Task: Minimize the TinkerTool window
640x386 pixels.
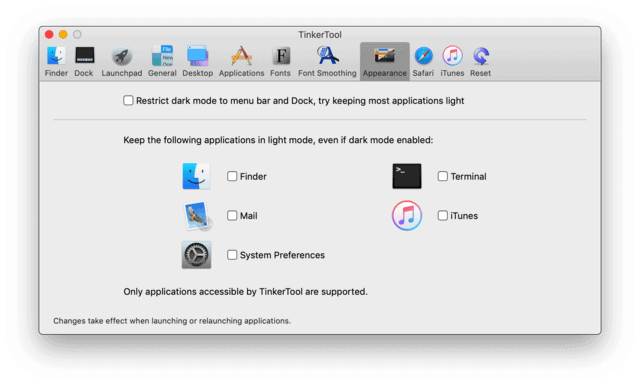Action: [63, 35]
